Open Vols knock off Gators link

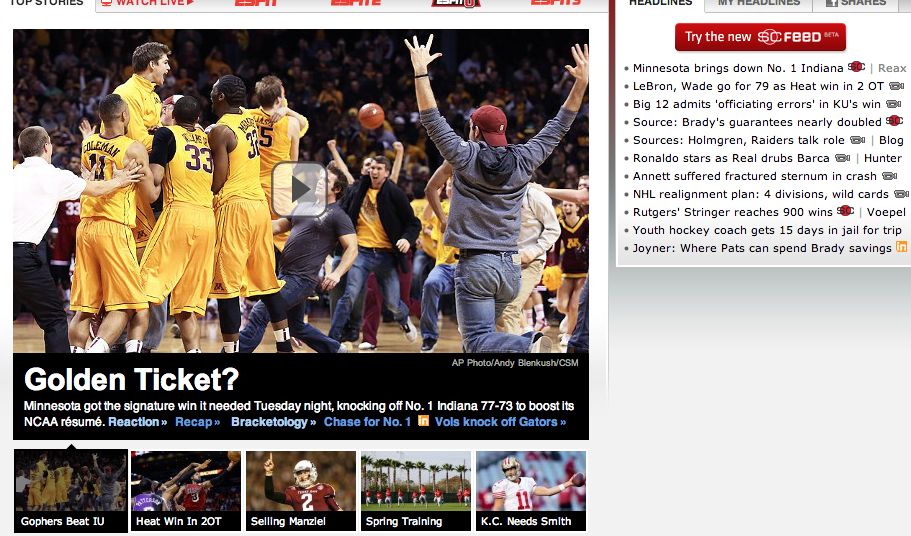pyautogui.click(x=500, y=422)
